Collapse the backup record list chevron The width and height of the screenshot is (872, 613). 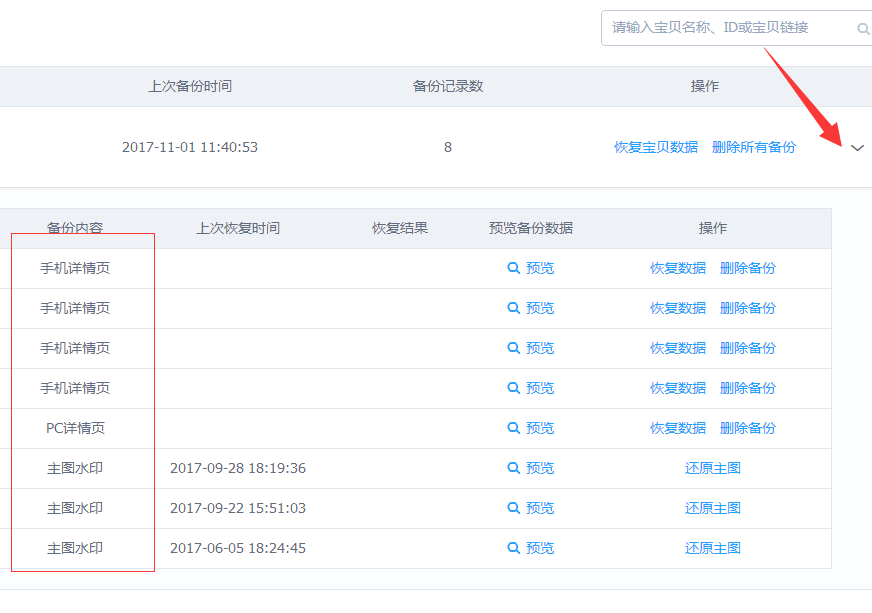pyautogui.click(x=858, y=148)
